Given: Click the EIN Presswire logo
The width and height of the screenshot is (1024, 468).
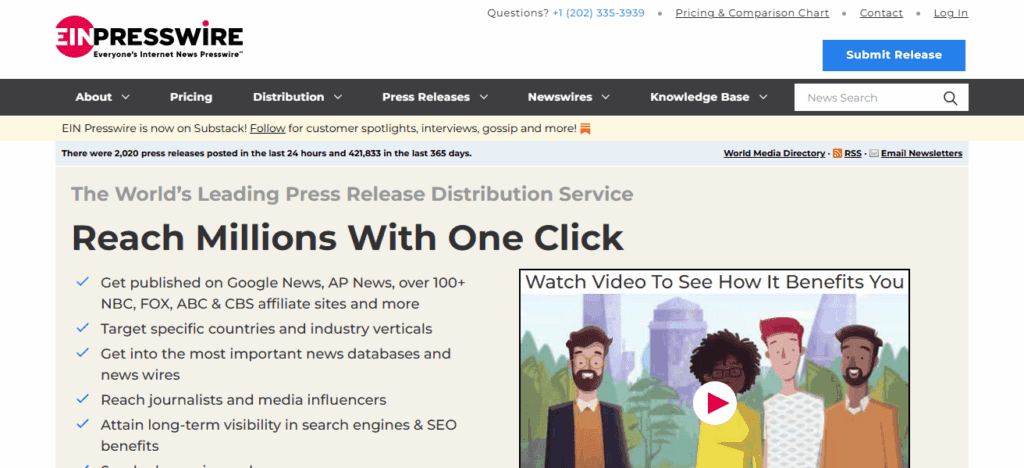Looking at the screenshot, I should click(149, 38).
